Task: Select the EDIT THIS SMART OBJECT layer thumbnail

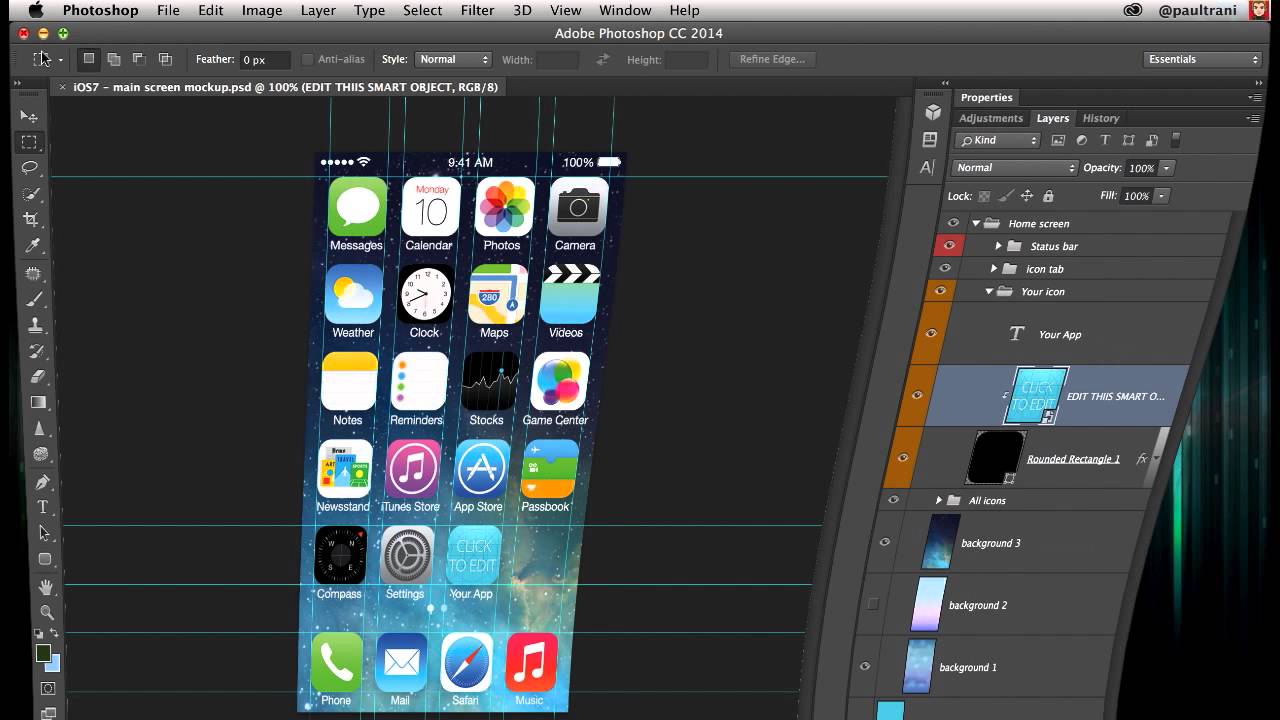Action: (x=1036, y=396)
